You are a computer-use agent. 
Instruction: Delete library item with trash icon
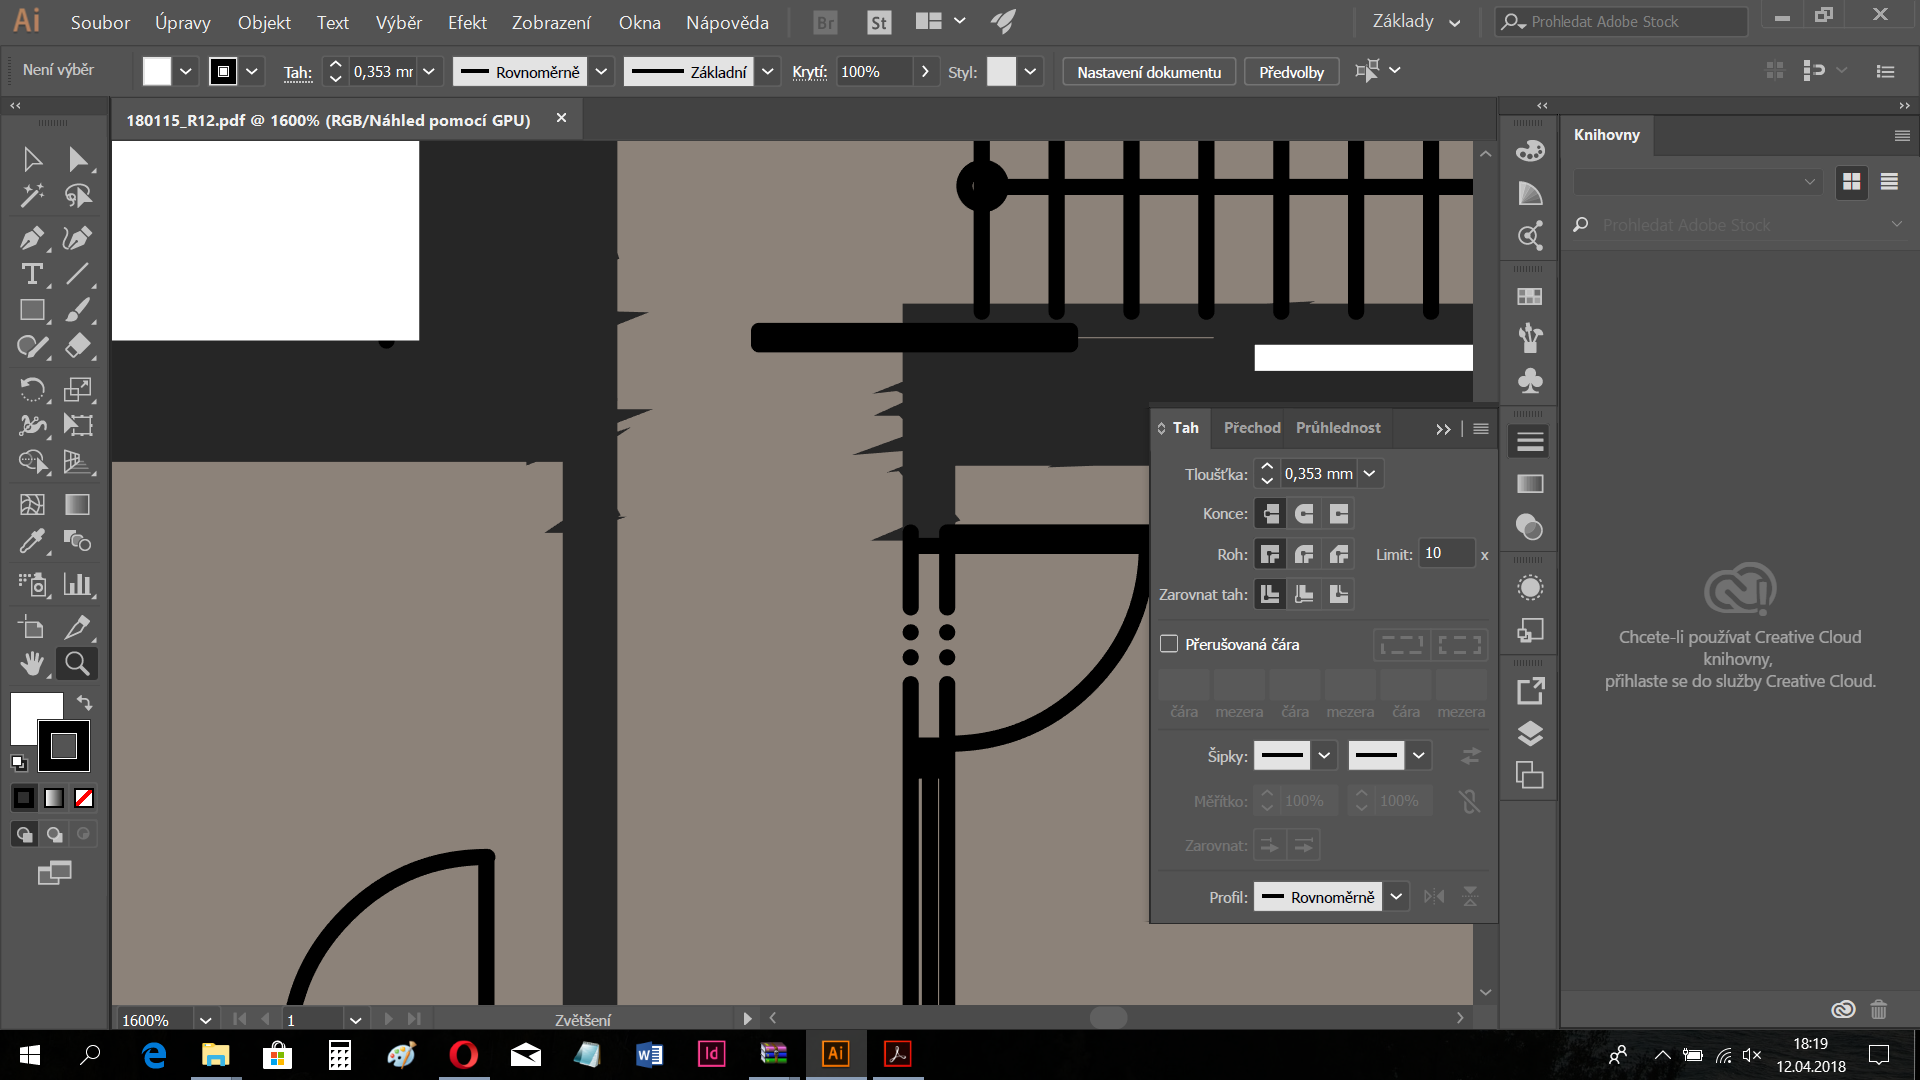pyautogui.click(x=1879, y=1009)
